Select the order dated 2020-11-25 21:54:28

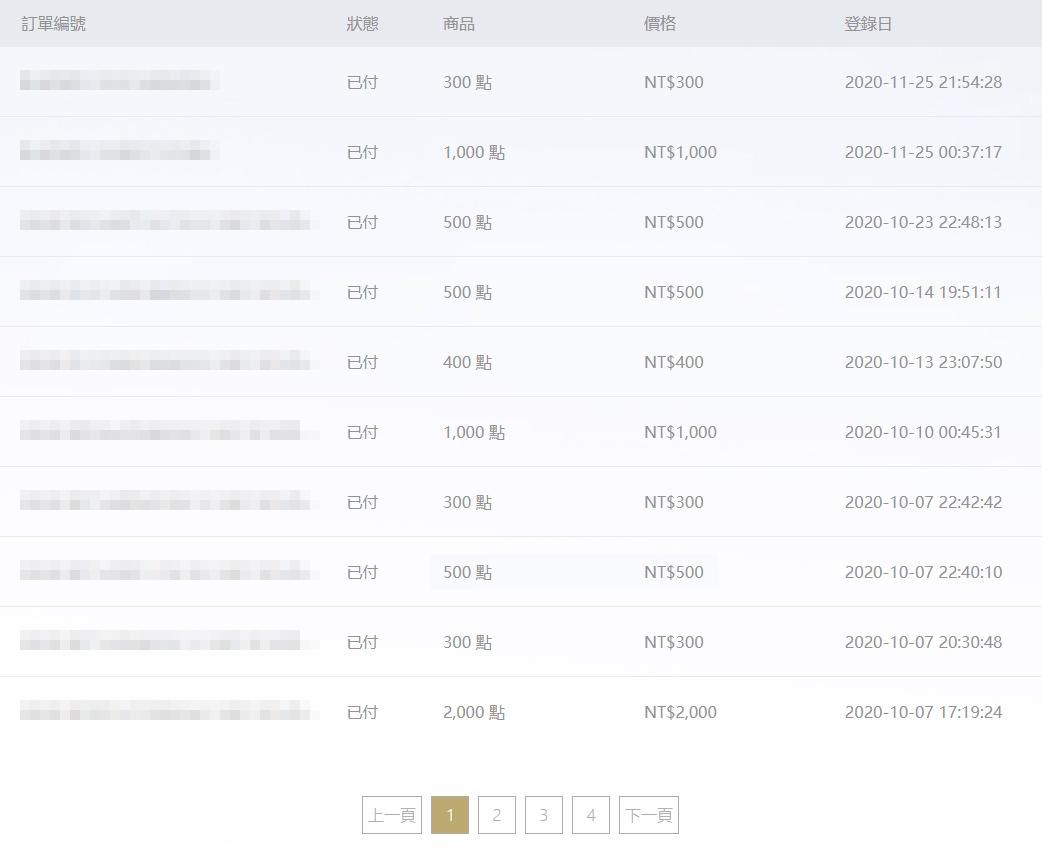521,82
